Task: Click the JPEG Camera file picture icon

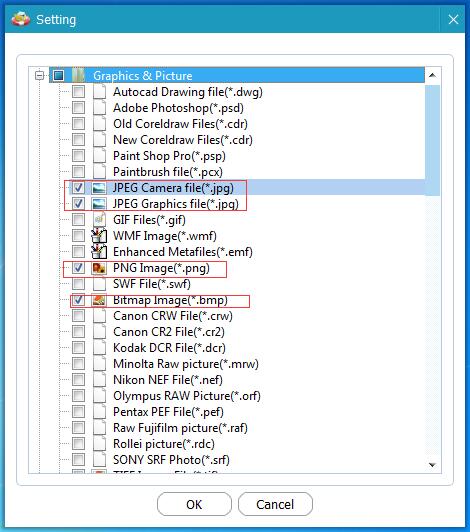Action: pyautogui.click(x=99, y=188)
